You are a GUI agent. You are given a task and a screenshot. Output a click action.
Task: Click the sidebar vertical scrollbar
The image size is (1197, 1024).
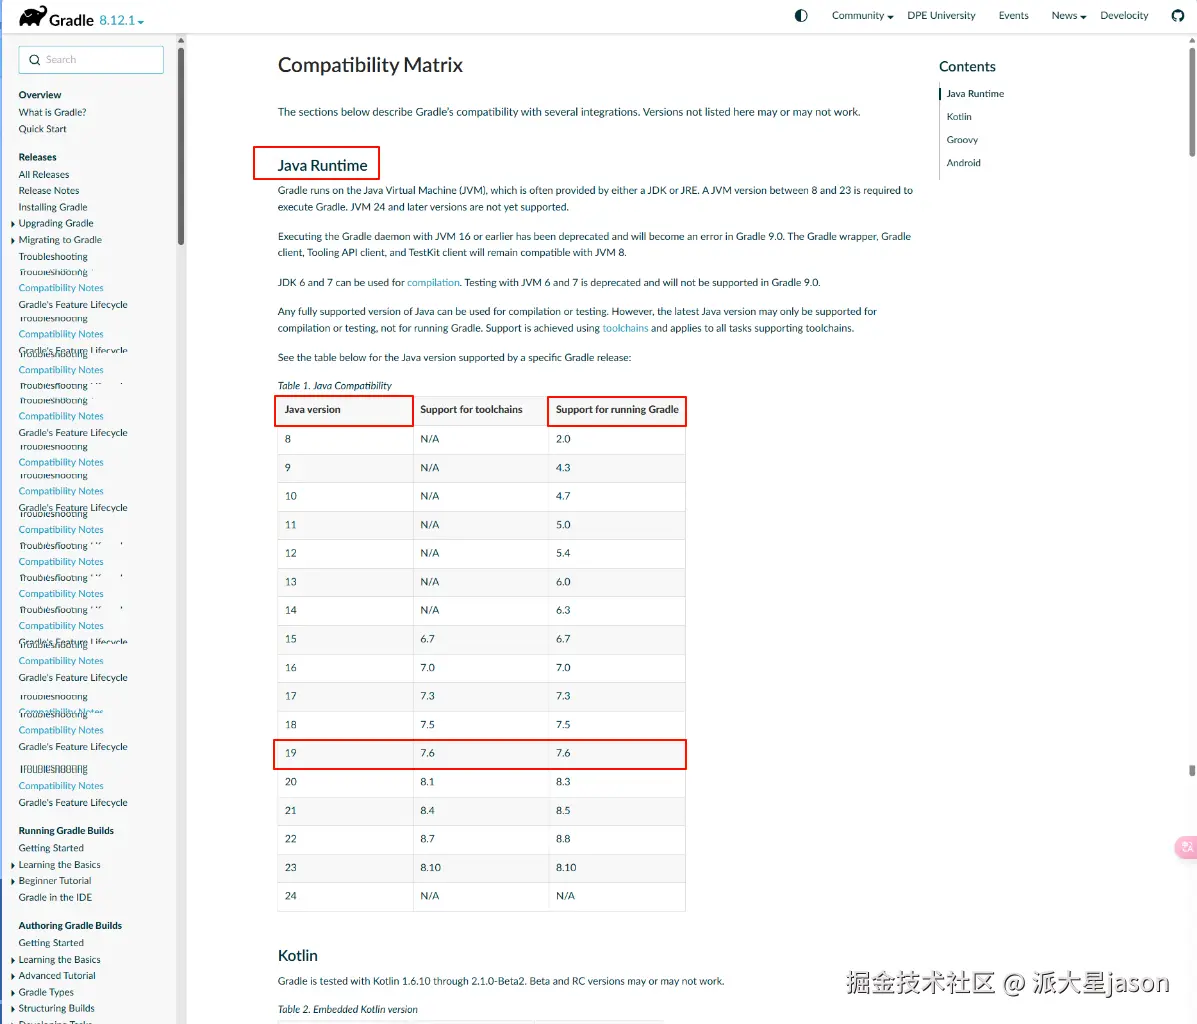[181, 145]
